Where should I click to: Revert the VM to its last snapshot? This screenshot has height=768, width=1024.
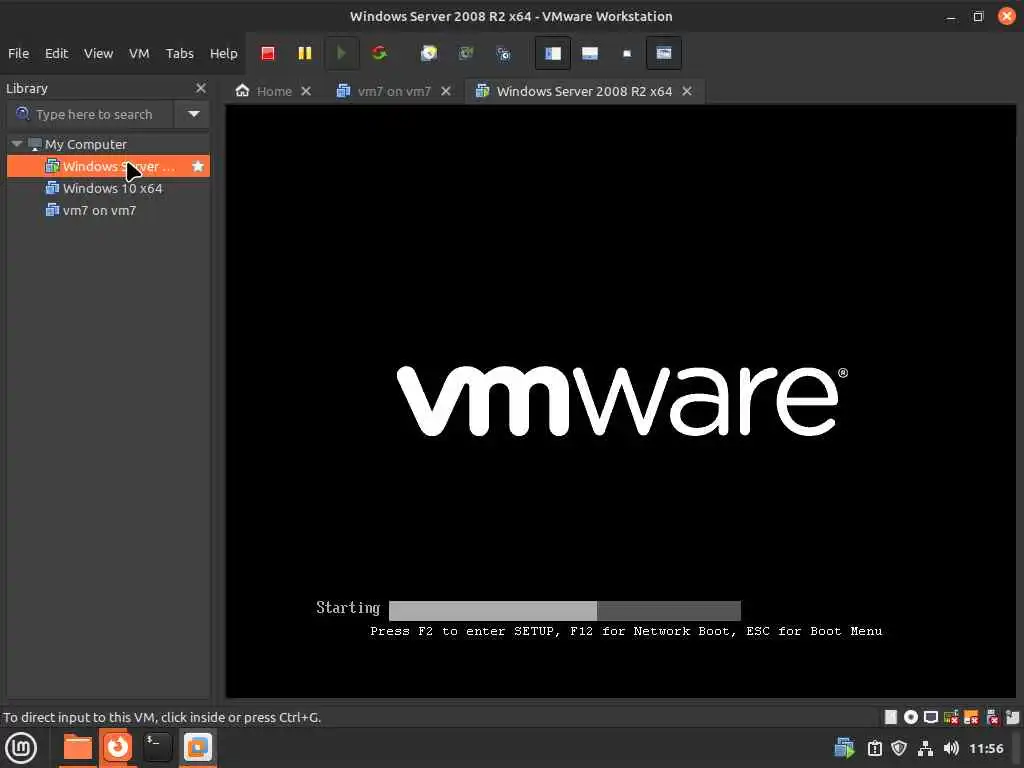(x=466, y=54)
